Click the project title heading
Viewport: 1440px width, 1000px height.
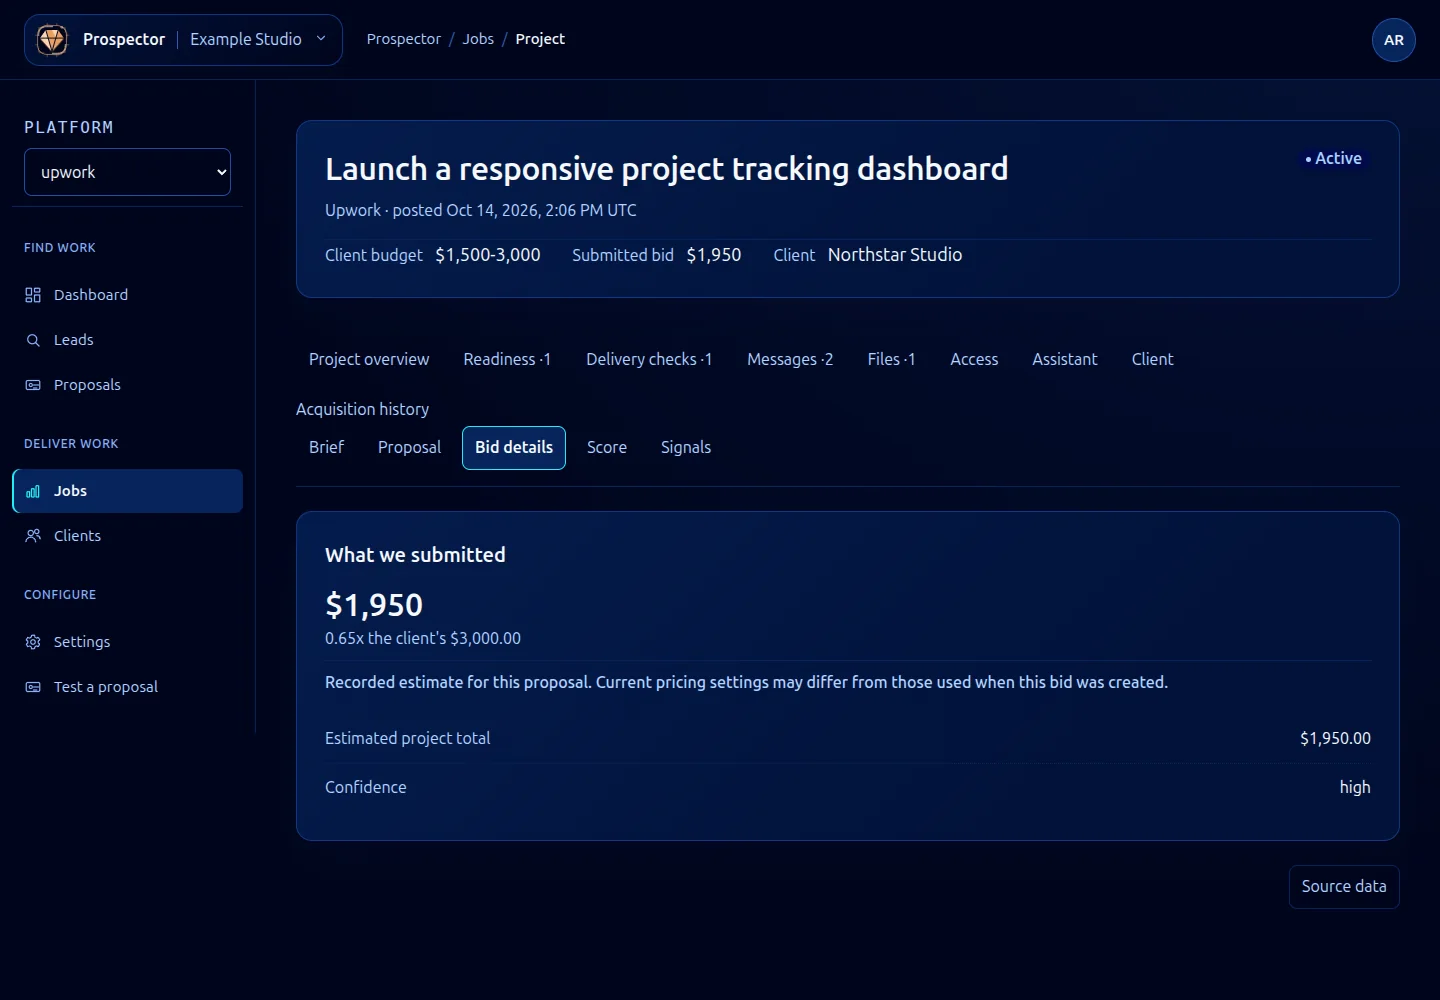pyautogui.click(x=666, y=169)
